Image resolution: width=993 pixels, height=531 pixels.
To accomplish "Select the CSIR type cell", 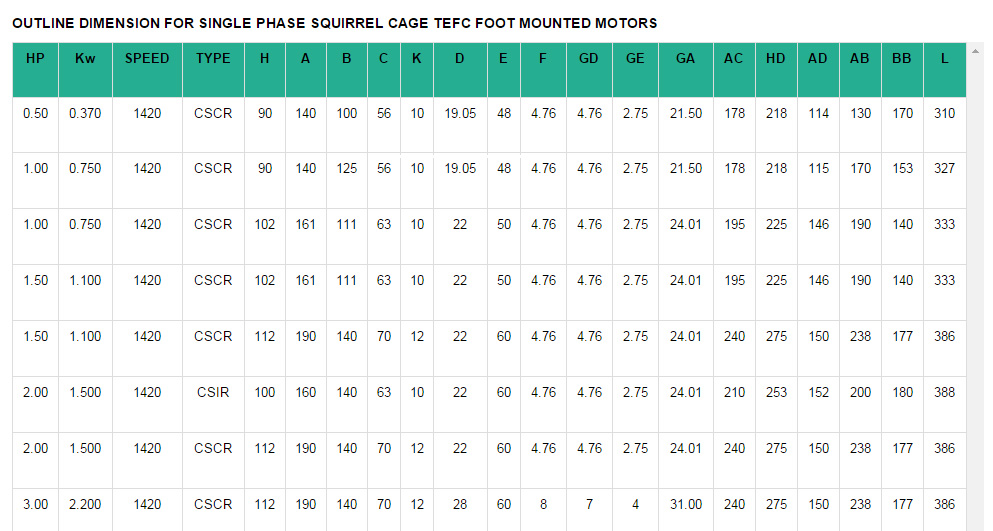I will pos(213,393).
